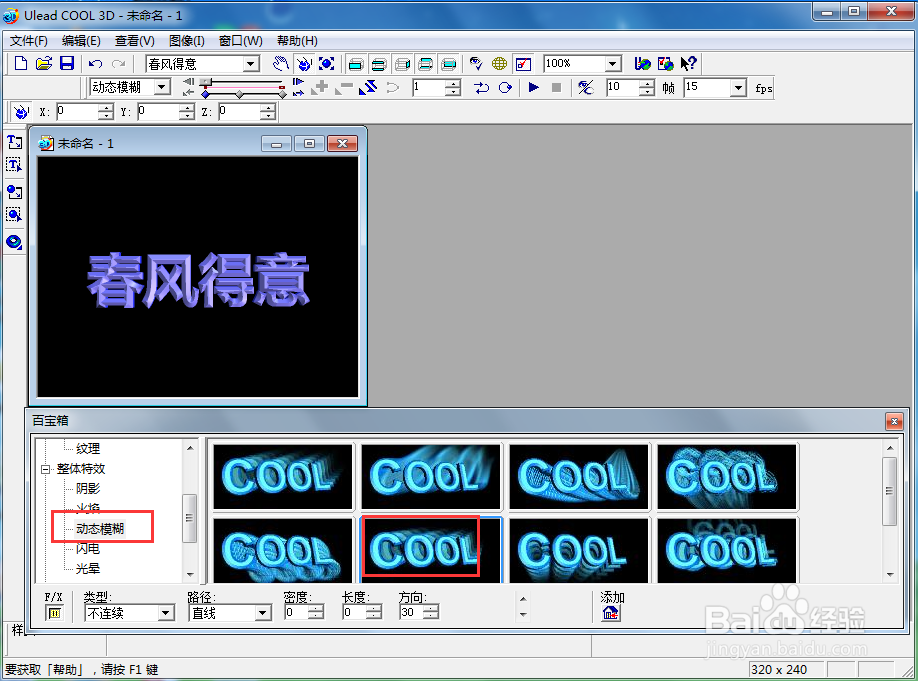Image resolution: width=918 pixels, height=681 pixels.
Task: Click the rotate icon beside X field
Action: click(20, 111)
